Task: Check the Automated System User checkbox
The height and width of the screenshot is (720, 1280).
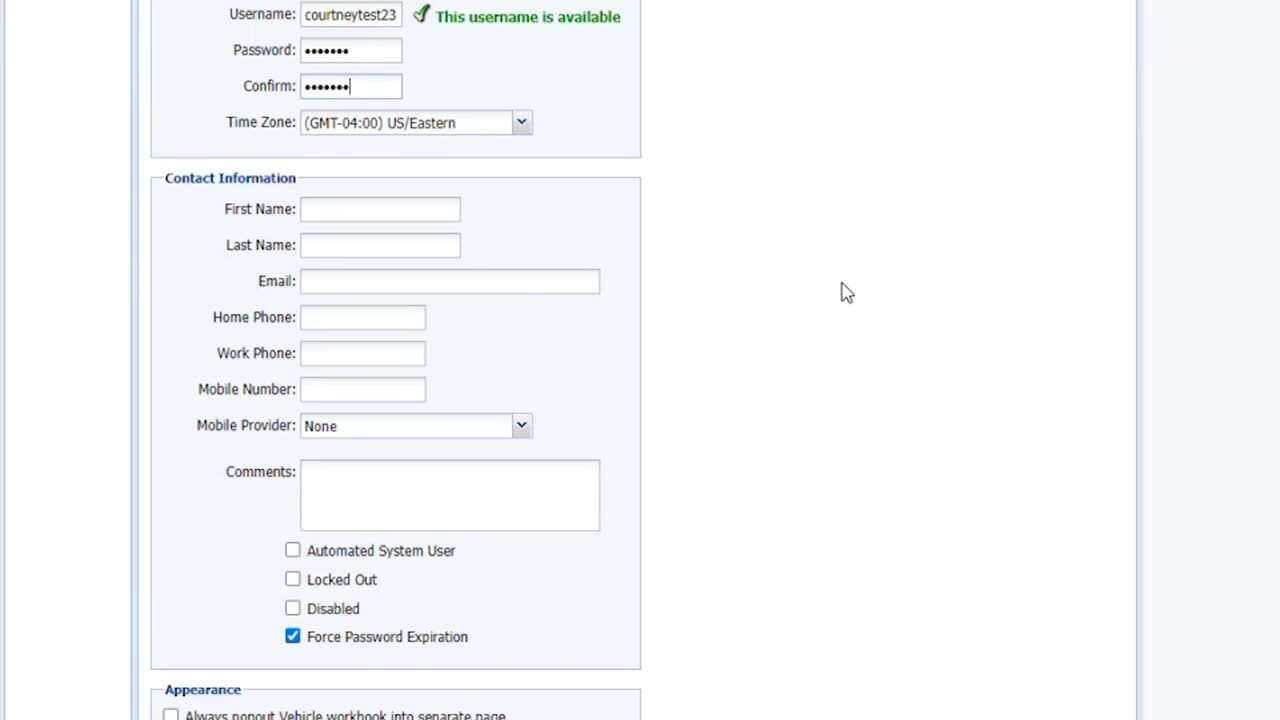Action: (292, 550)
